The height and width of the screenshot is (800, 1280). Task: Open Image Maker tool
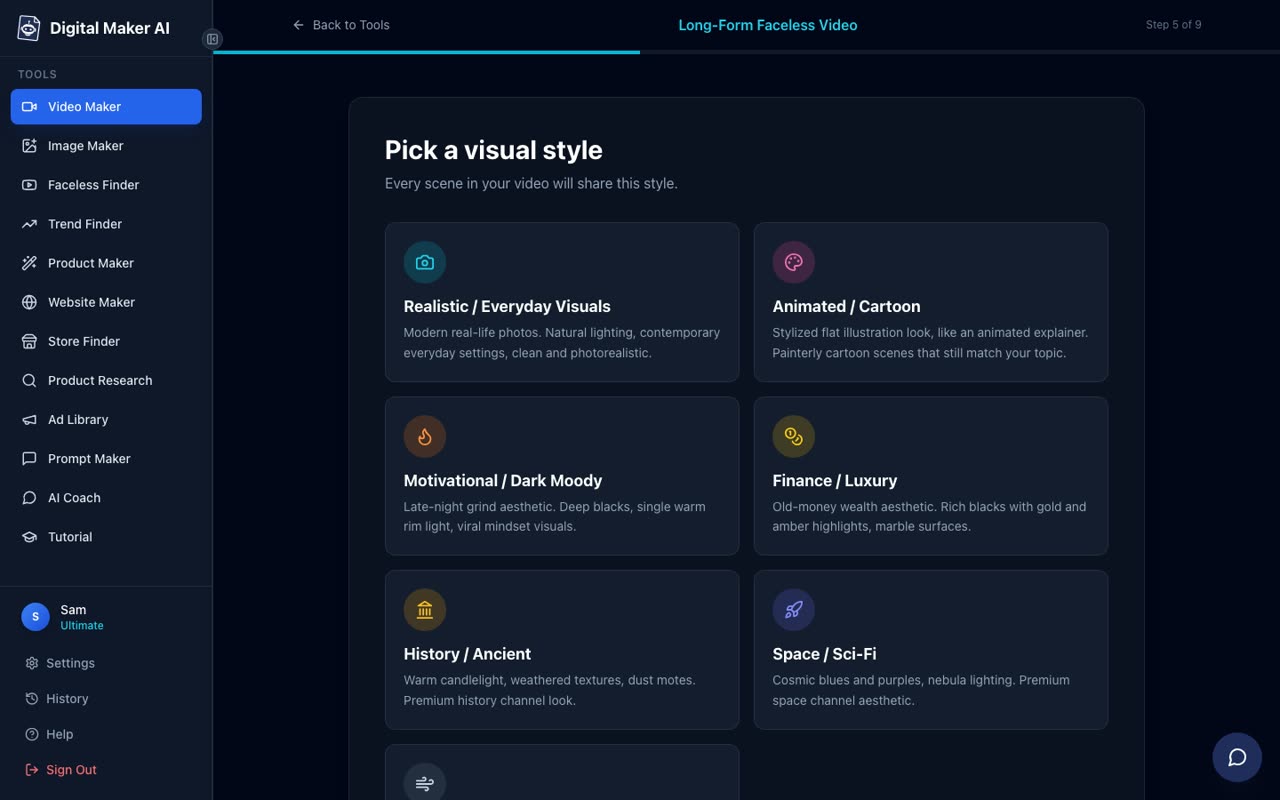pyautogui.click(x=106, y=146)
